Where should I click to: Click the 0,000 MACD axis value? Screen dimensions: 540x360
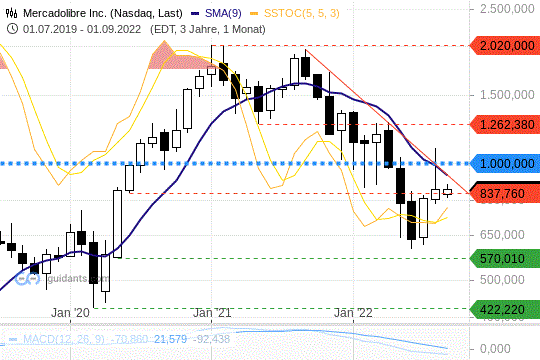(x=495, y=349)
